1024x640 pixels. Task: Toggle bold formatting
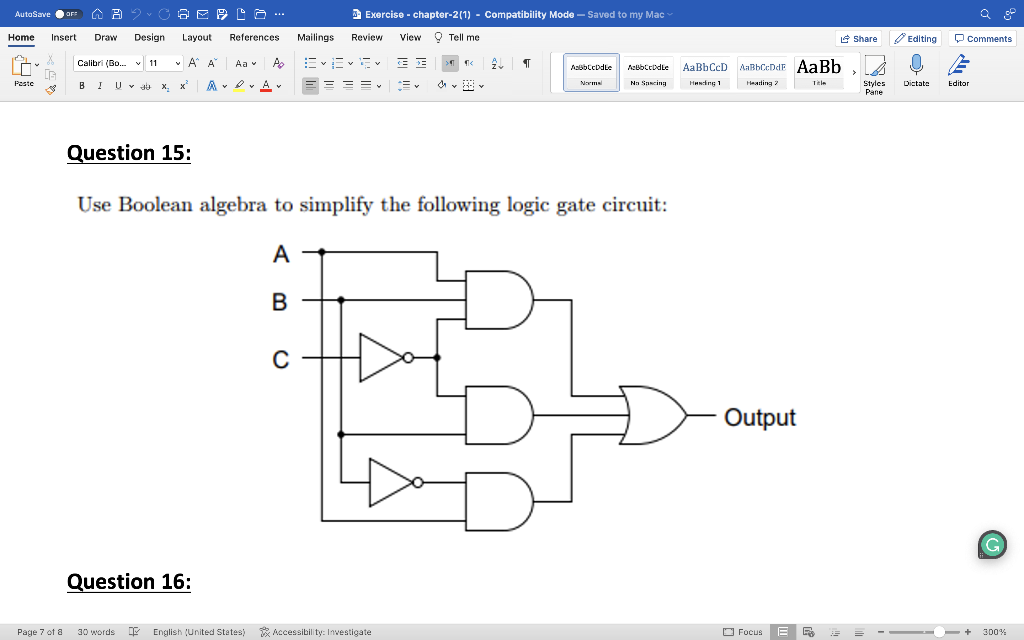81,85
